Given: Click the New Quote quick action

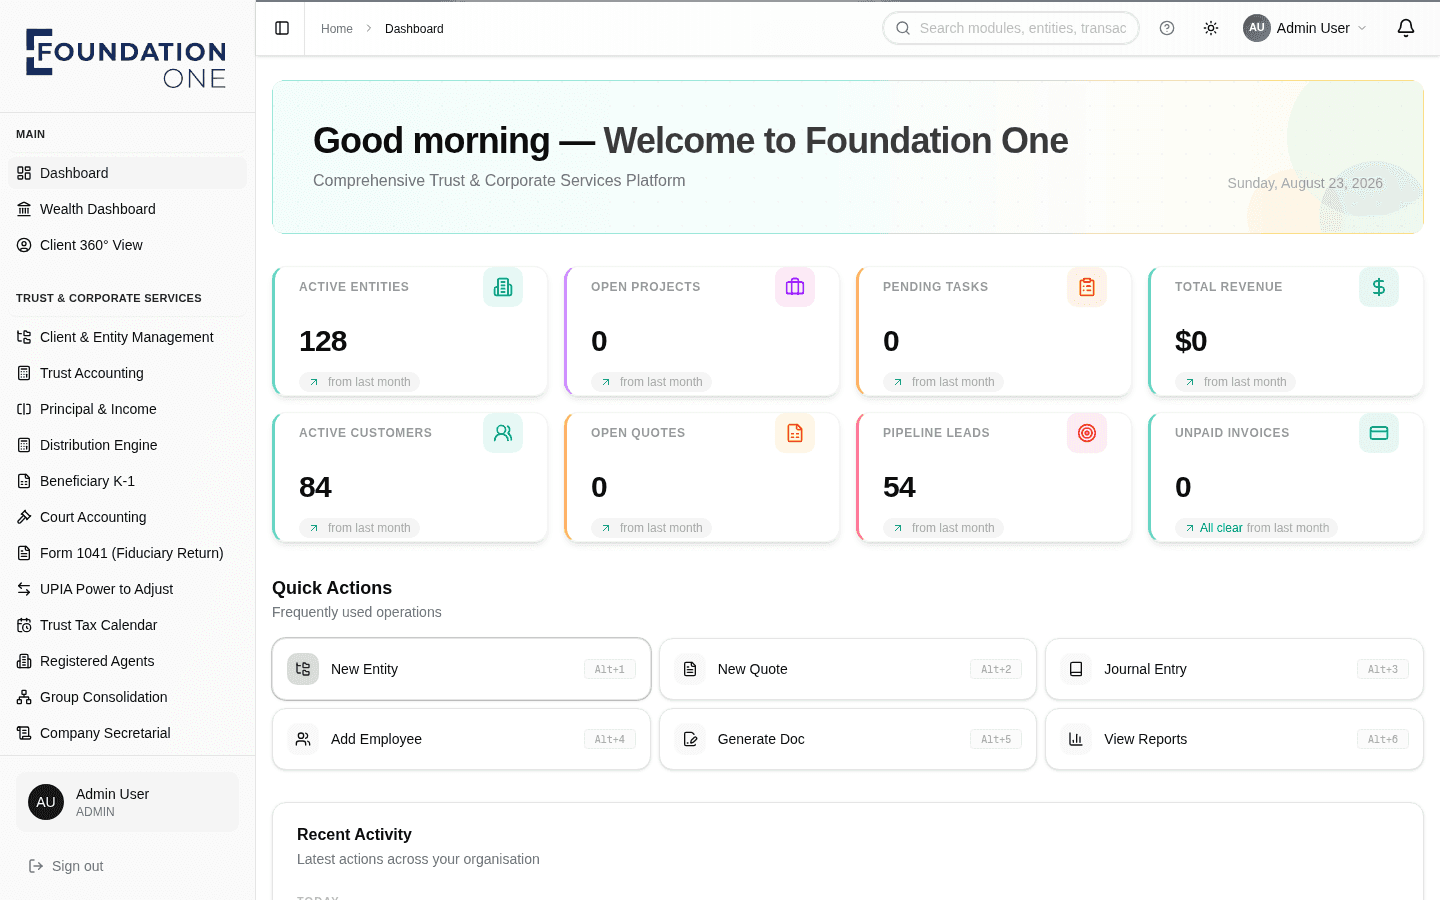Looking at the screenshot, I should coord(848,669).
